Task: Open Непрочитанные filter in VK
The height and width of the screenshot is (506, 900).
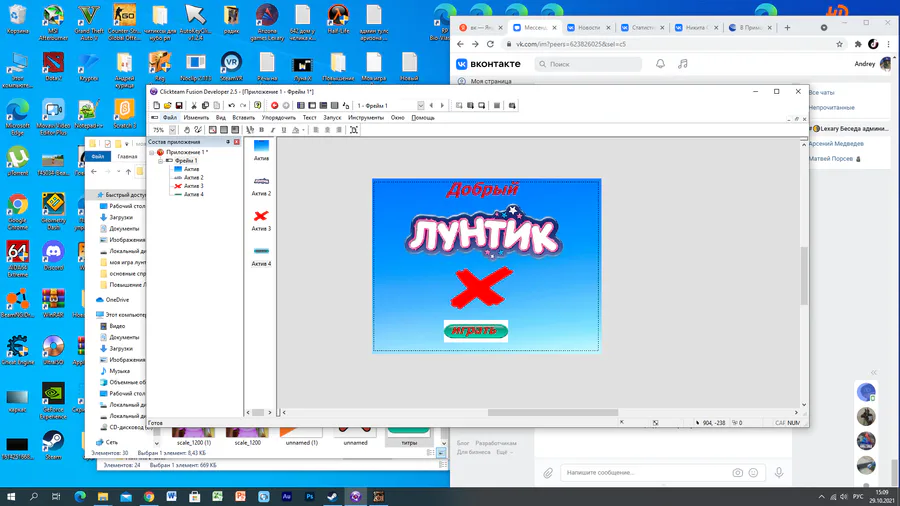Action: click(832, 107)
